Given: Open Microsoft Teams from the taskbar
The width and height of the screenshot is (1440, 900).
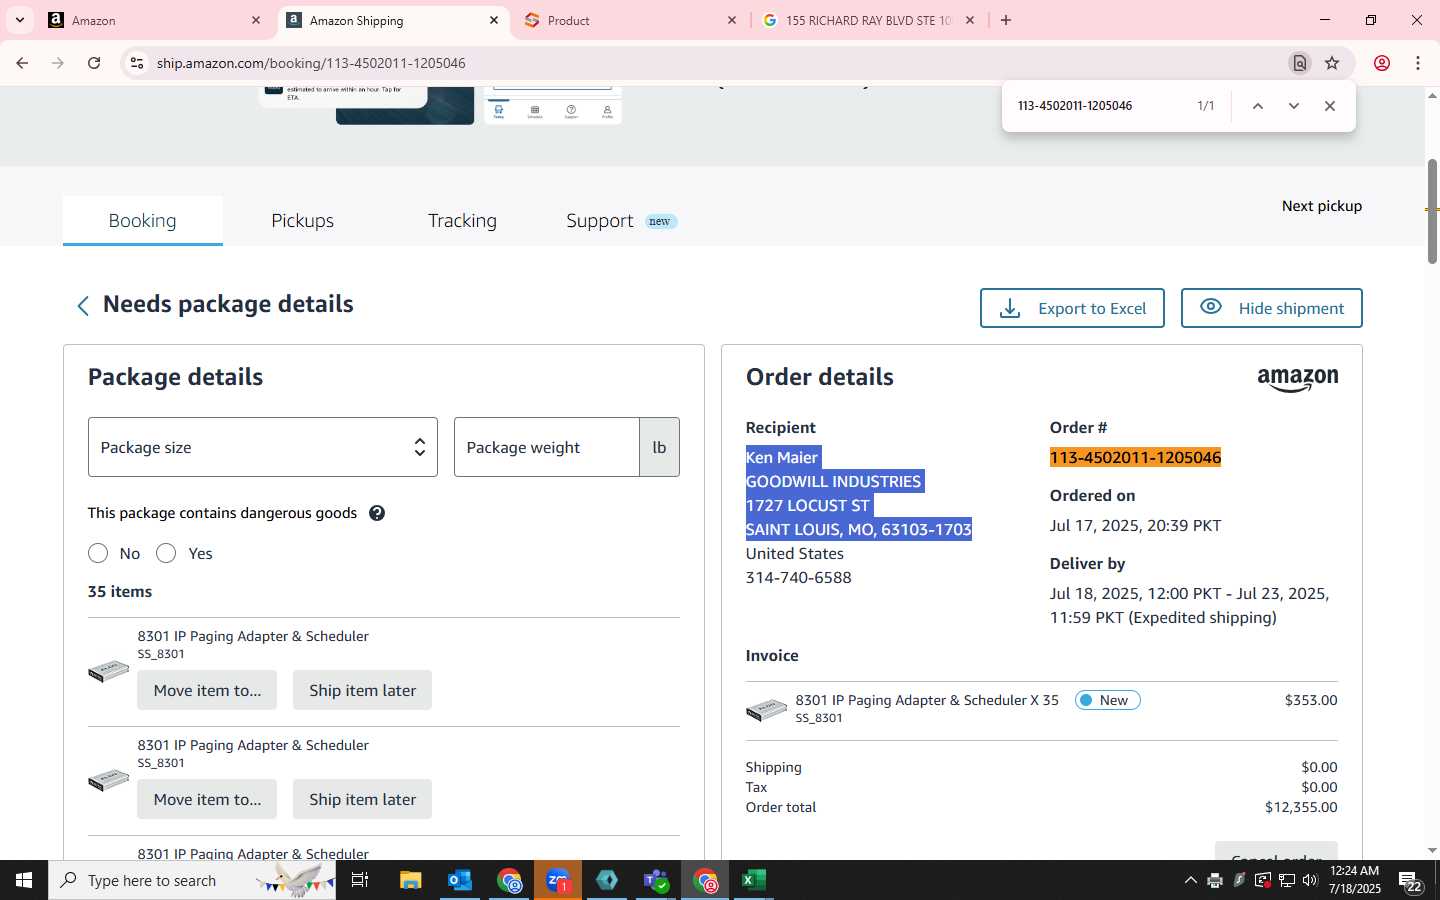Looking at the screenshot, I should tap(656, 880).
